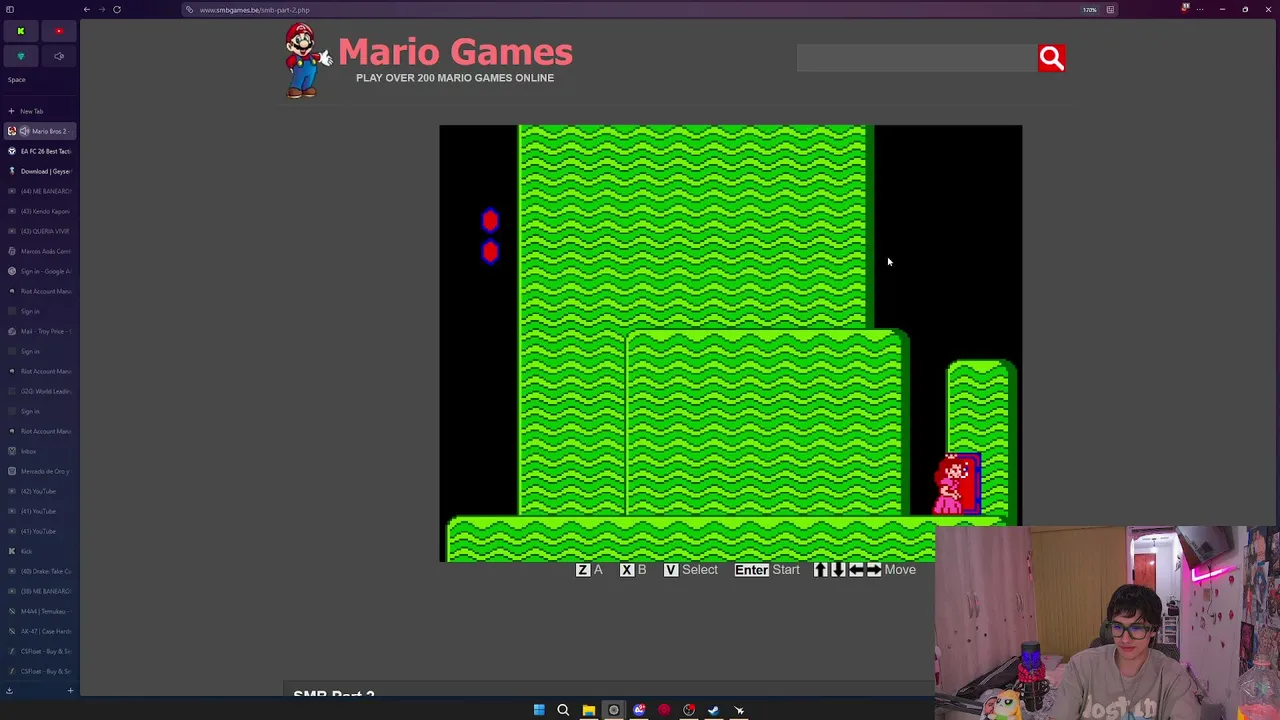Image resolution: width=1280 pixels, height=720 pixels.
Task: Open the G2G: World Leading tab
Action: 38,391
